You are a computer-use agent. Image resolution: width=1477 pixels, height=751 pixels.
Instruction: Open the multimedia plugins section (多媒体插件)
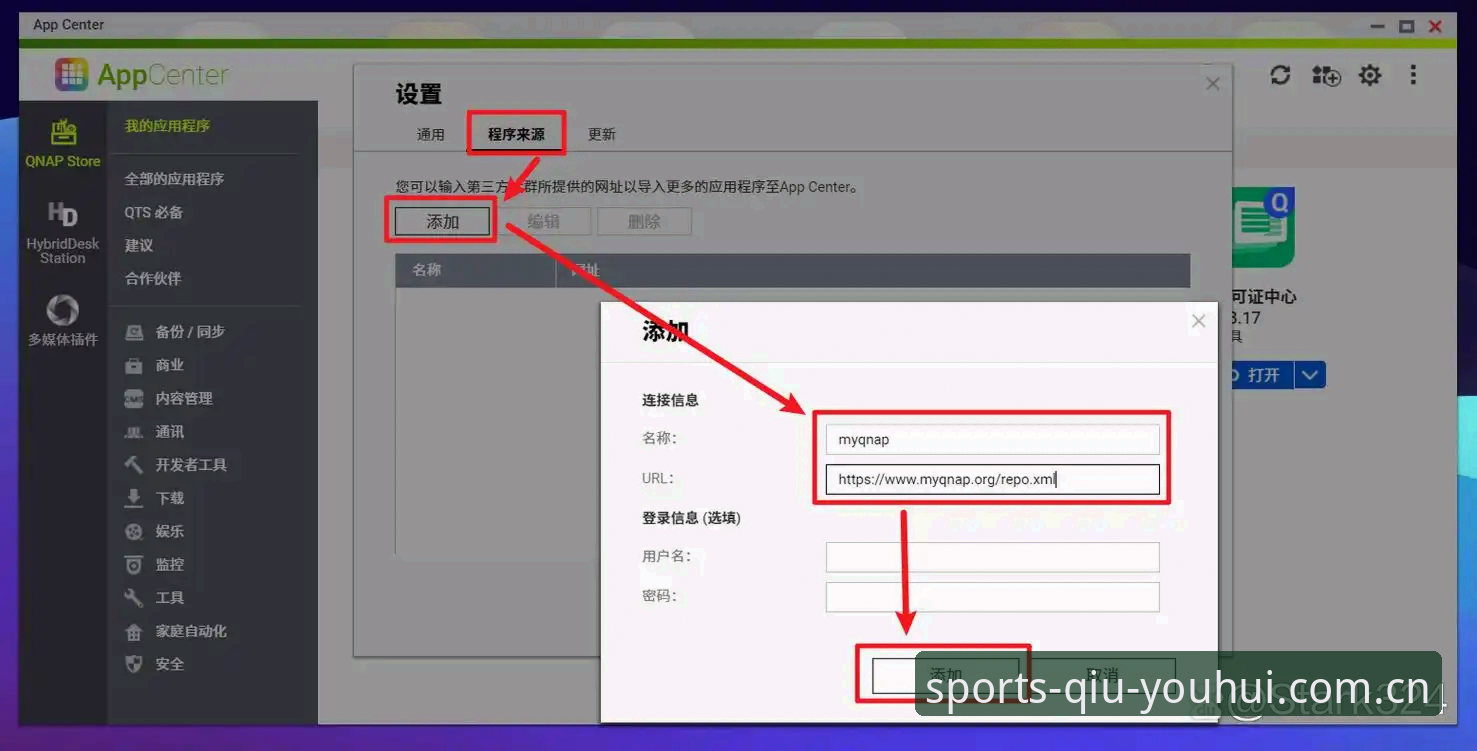click(63, 320)
